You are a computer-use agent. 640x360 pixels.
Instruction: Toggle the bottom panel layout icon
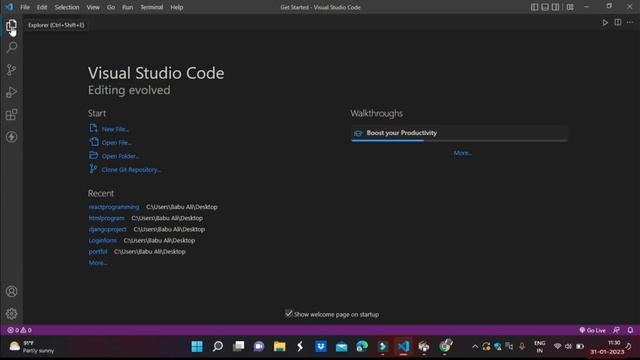tap(545, 7)
